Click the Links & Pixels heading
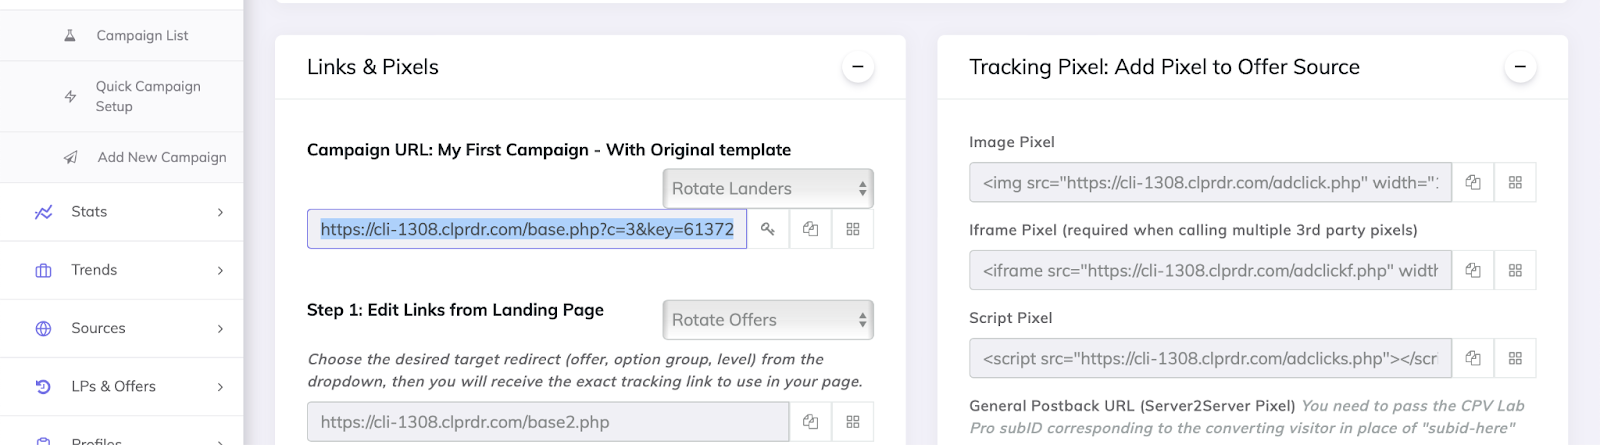This screenshot has width=1600, height=445. pos(373,67)
